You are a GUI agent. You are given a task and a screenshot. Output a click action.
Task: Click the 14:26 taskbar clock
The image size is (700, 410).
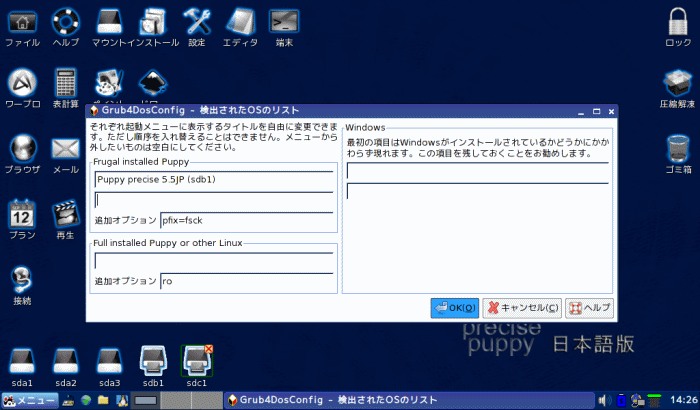(x=683, y=400)
